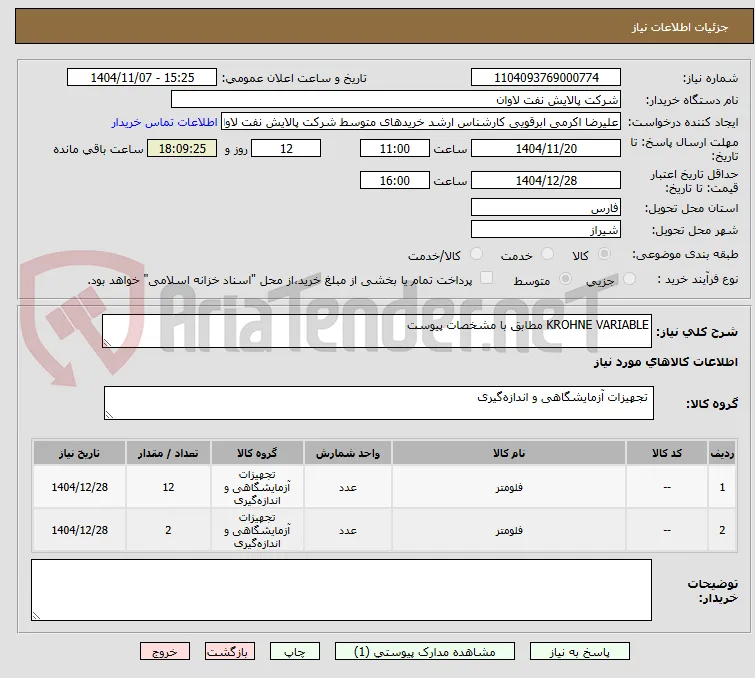Viewport: 755px width, 678px height.
Task: Click the resize grip of description box
Action: [107, 342]
